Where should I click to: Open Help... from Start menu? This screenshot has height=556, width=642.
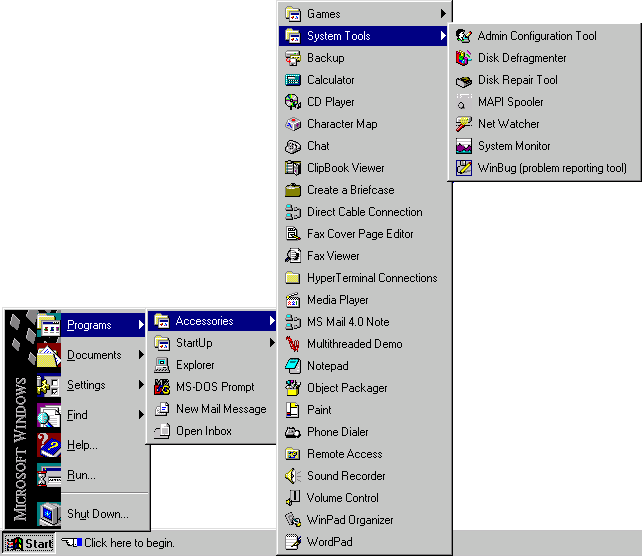91,445
